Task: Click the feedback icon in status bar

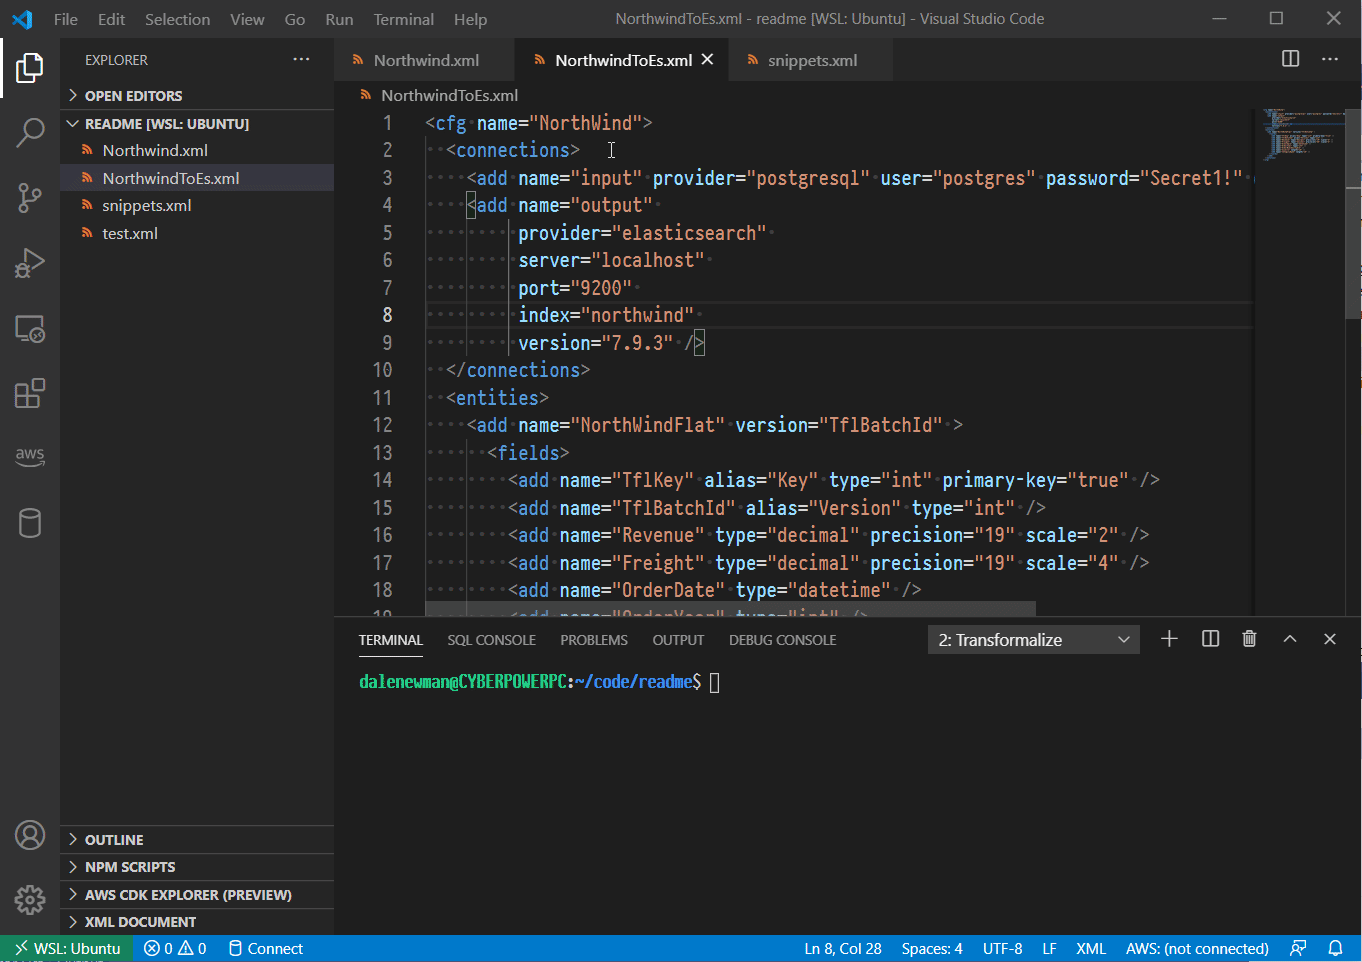Action: pos(1298,948)
